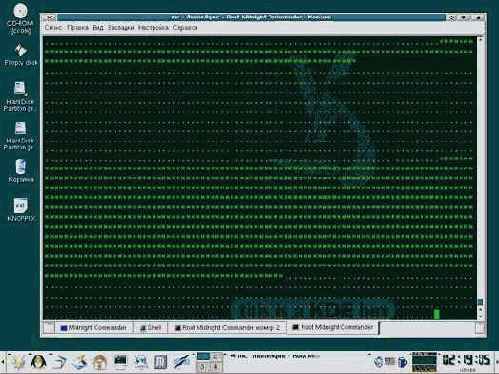
Task: Click the Konsole taskbar entry
Action: [275, 356]
